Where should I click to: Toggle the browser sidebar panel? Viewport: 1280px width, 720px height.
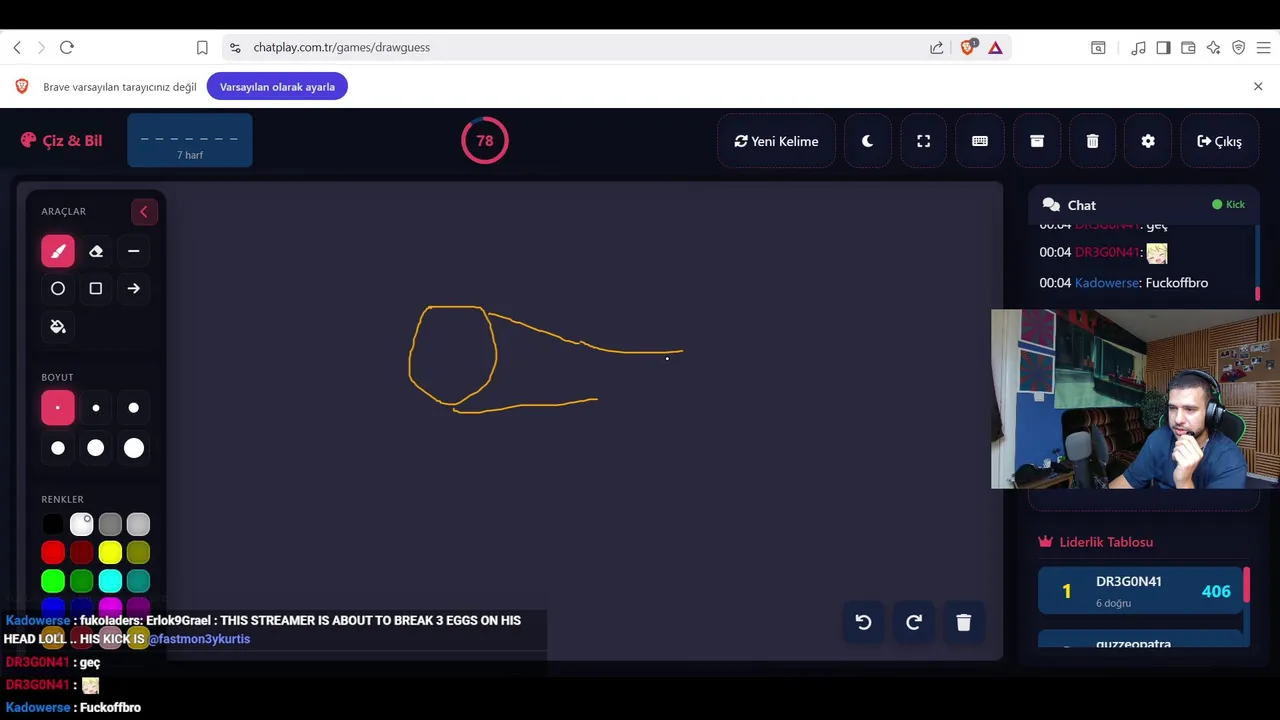pyautogui.click(x=1163, y=47)
